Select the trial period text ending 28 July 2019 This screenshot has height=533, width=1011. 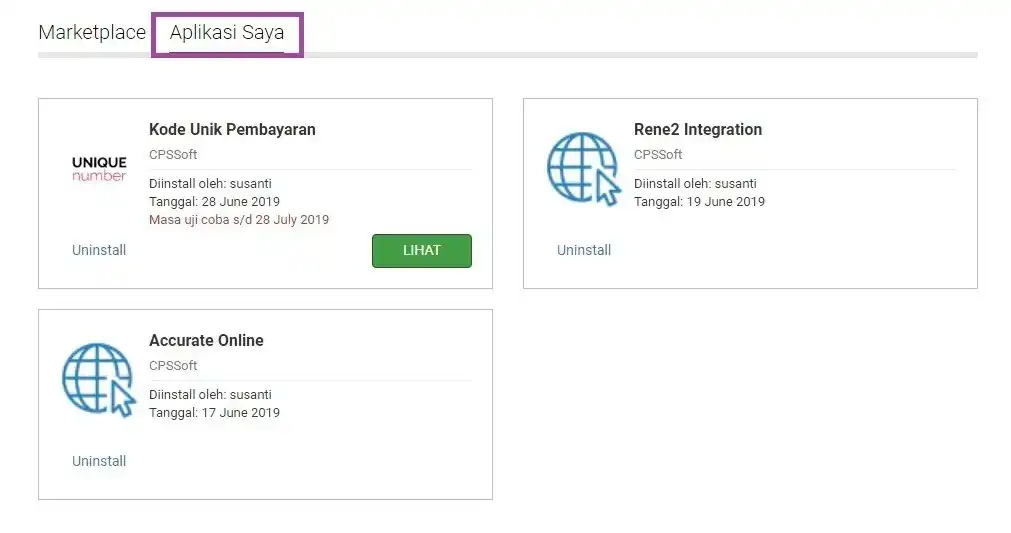tap(239, 220)
